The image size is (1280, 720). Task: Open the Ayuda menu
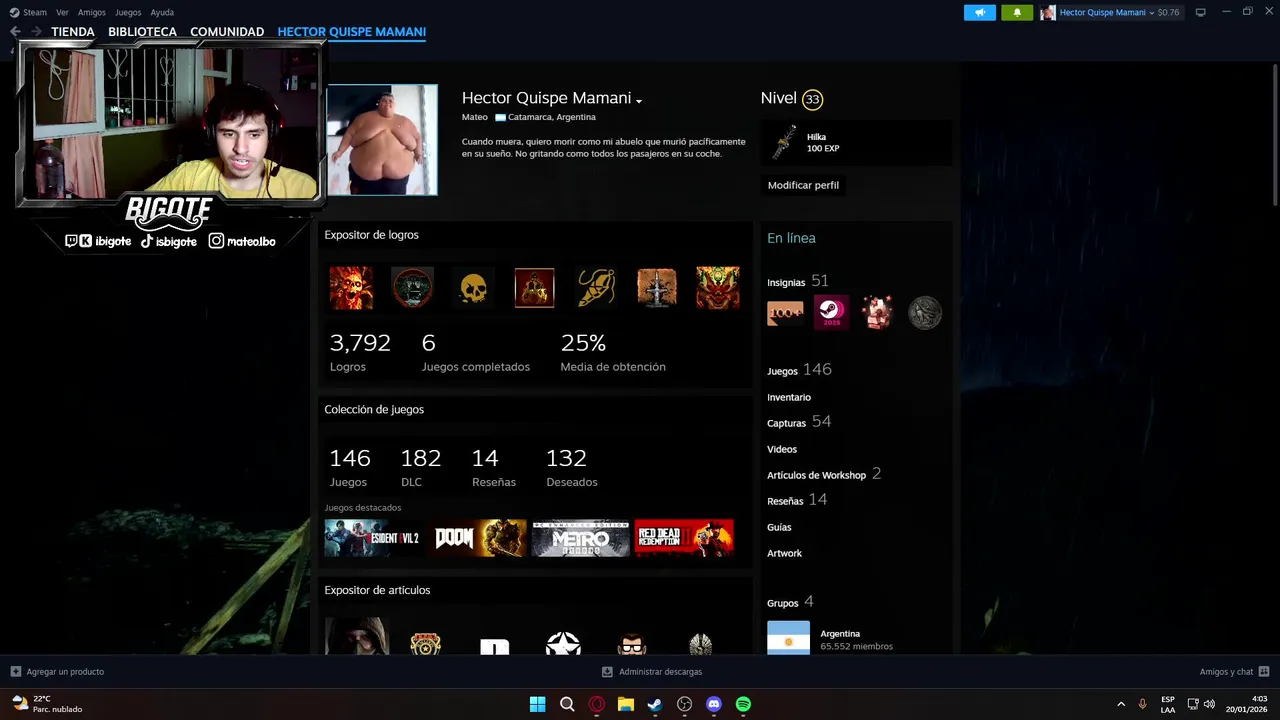click(x=162, y=12)
